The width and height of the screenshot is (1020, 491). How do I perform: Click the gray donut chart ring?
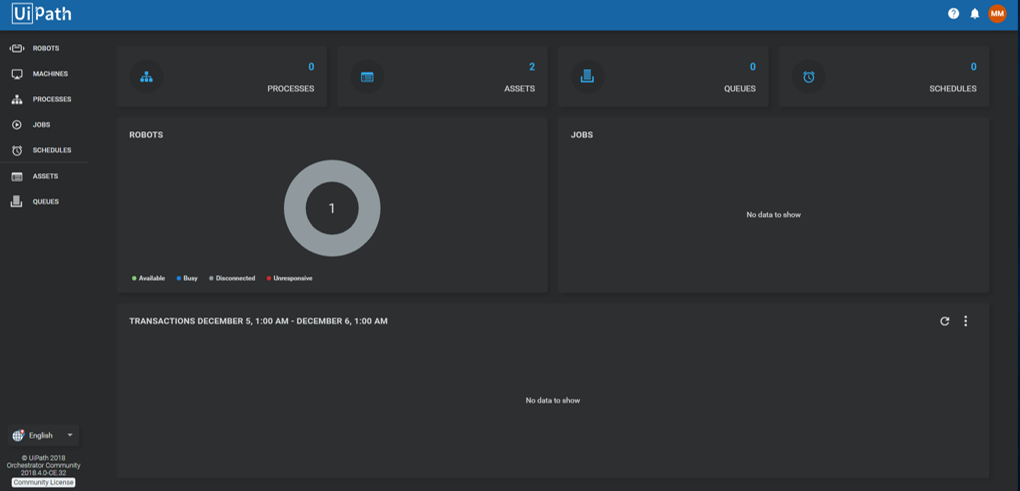point(295,209)
